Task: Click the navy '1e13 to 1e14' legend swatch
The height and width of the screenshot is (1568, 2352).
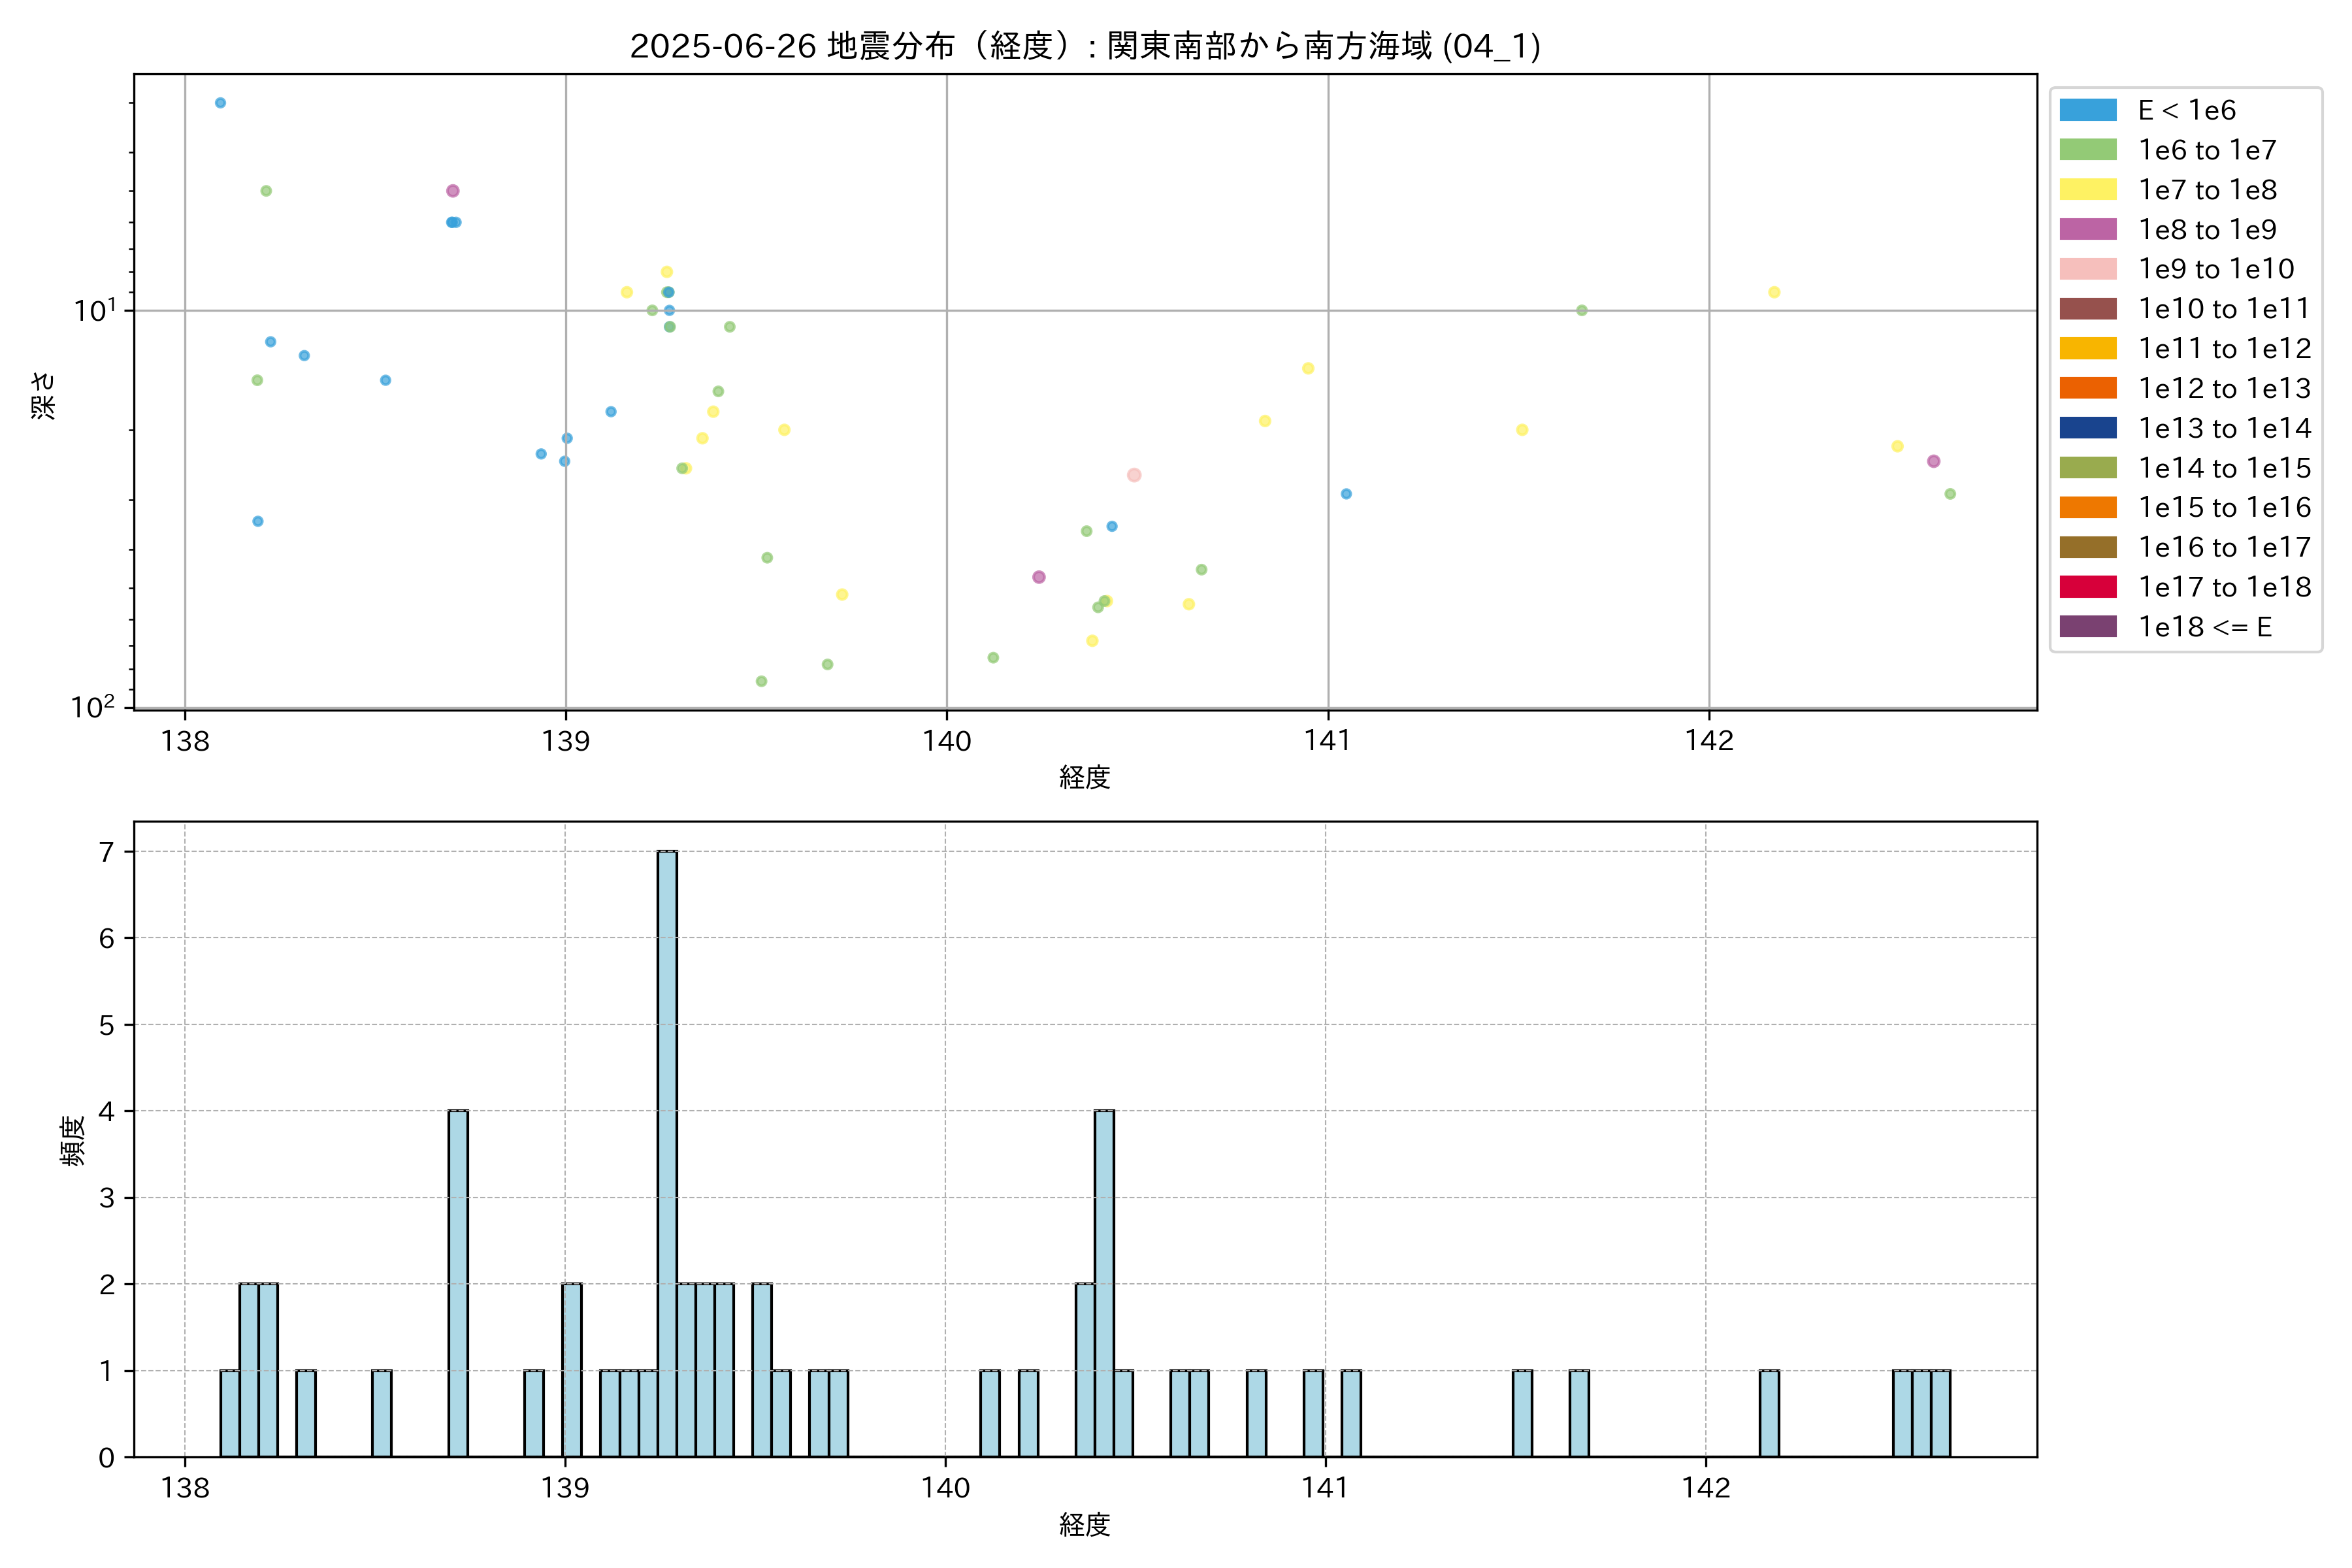Action: click(x=2087, y=428)
